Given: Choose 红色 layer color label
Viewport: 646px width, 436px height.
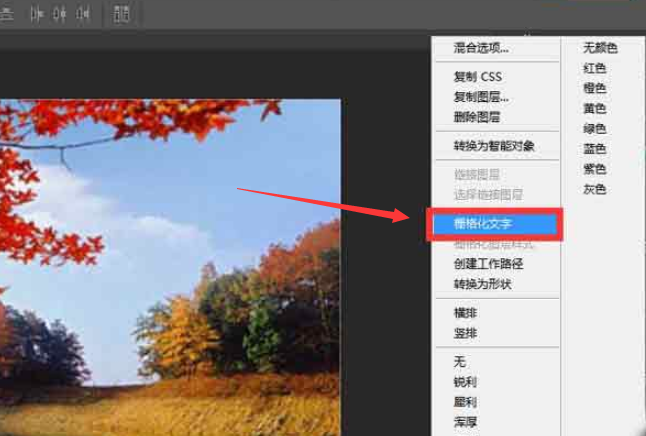Looking at the screenshot, I should pyautogui.click(x=595, y=68).
